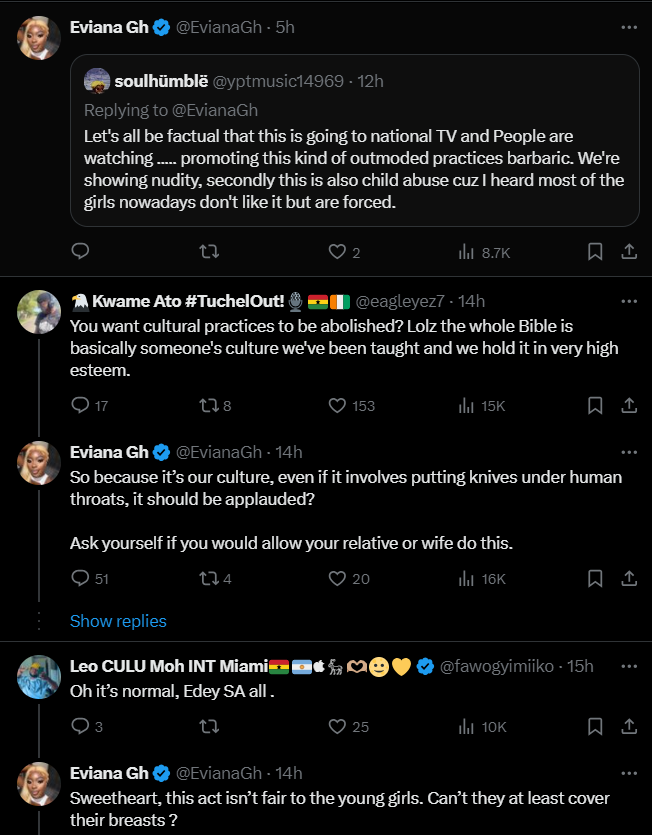
Task: Open @yptmusic14969 quoted post by soulhümblē
Action: (x=354, y=141)
